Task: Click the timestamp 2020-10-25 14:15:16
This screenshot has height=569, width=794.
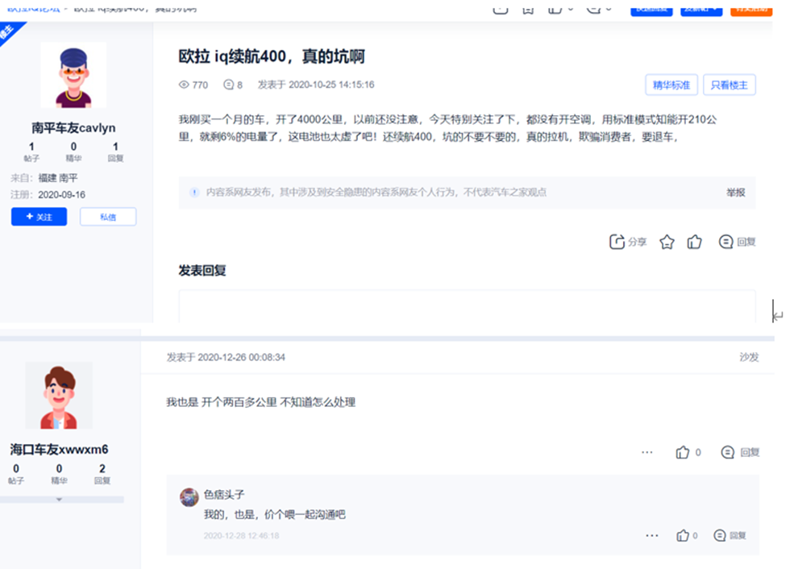Action: point(331,85)
